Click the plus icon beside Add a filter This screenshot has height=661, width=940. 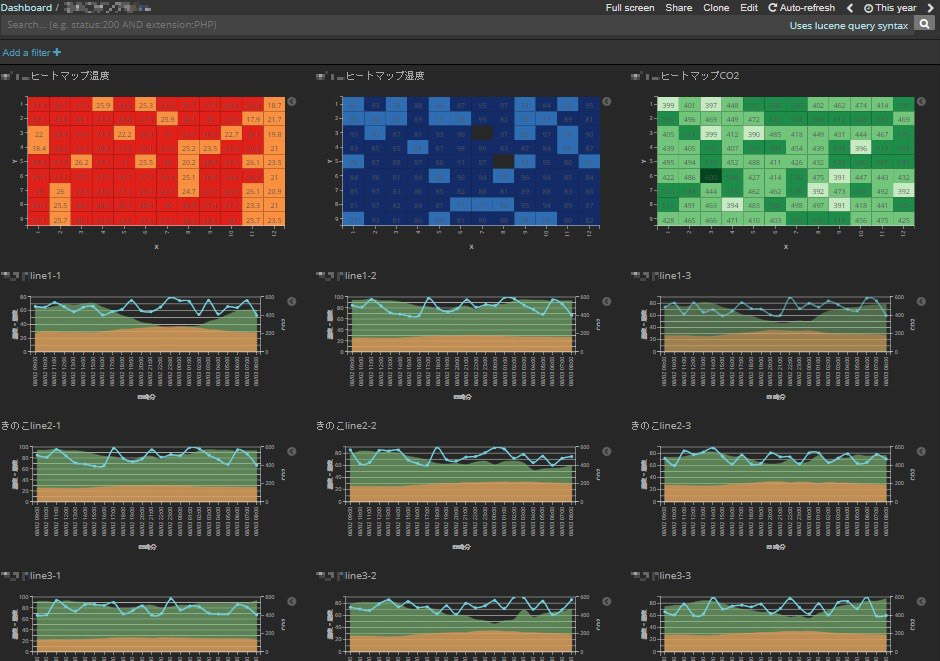(57, 52)
